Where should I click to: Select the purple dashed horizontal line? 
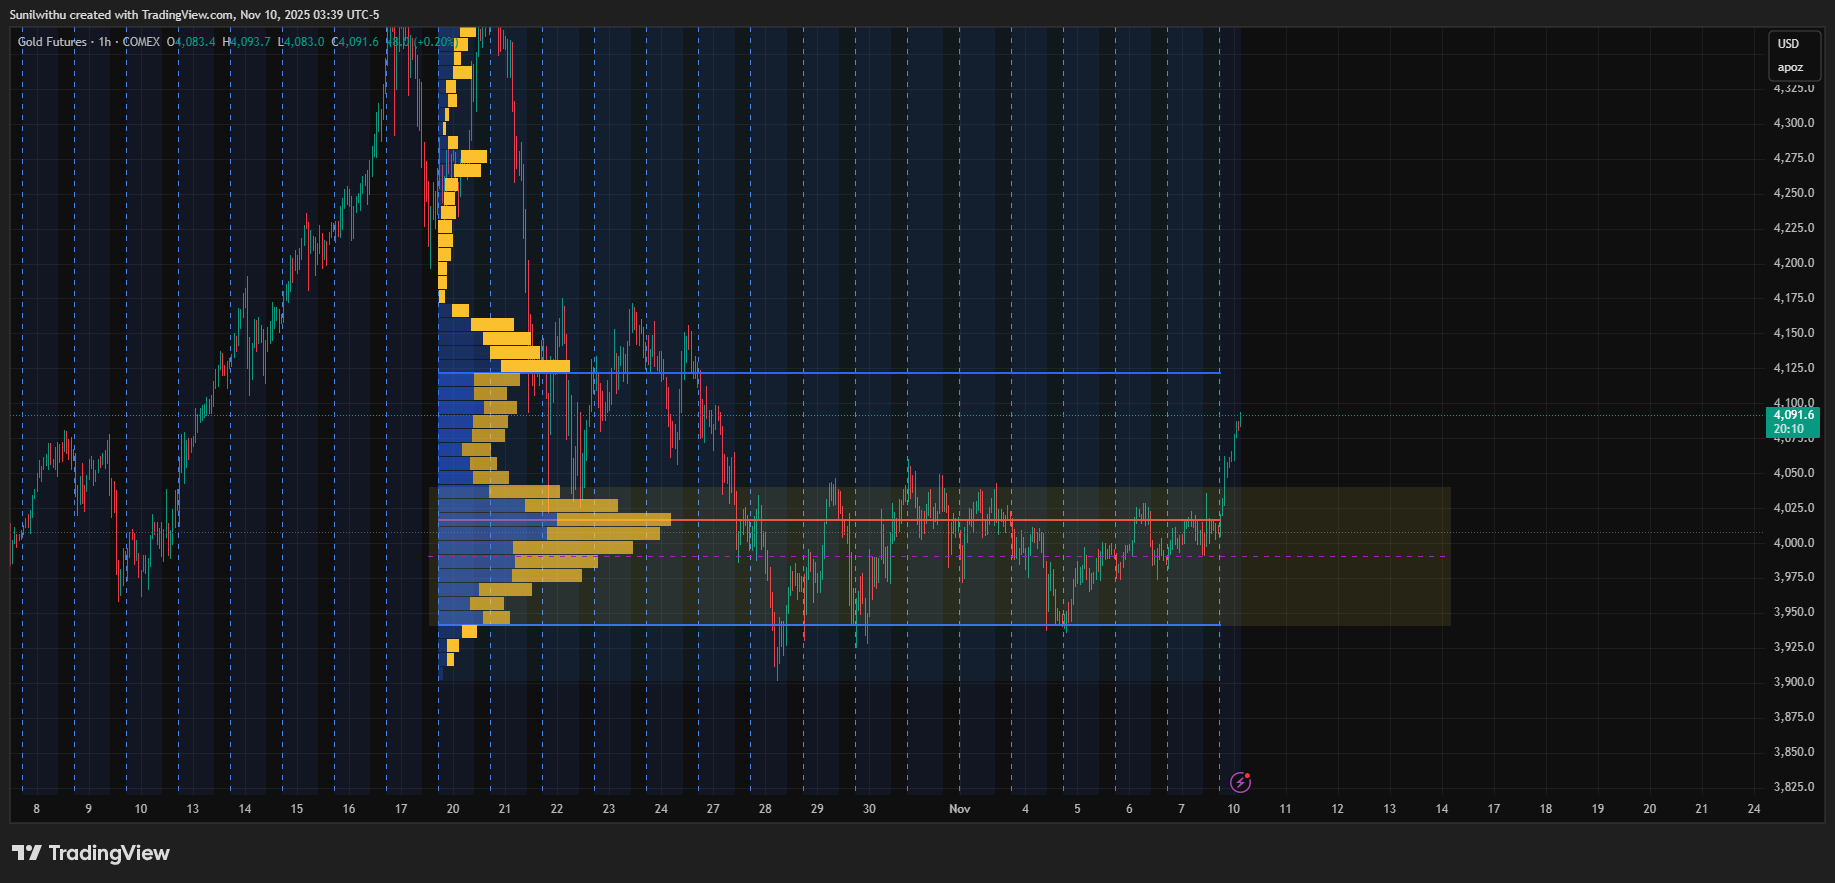click(1300, 556)
